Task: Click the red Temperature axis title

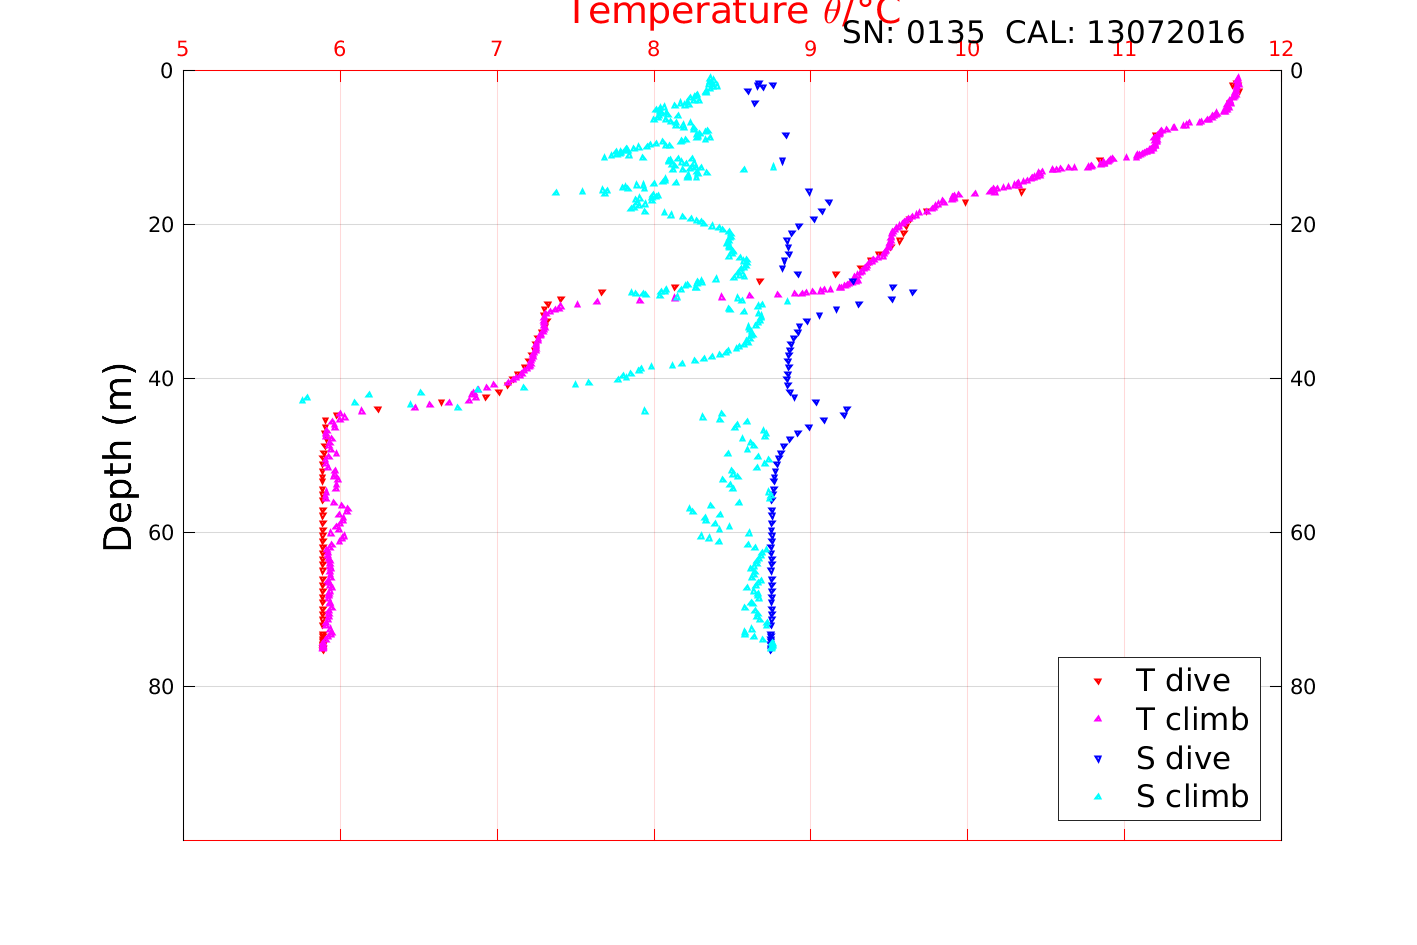Action: (x=735, y=12)
